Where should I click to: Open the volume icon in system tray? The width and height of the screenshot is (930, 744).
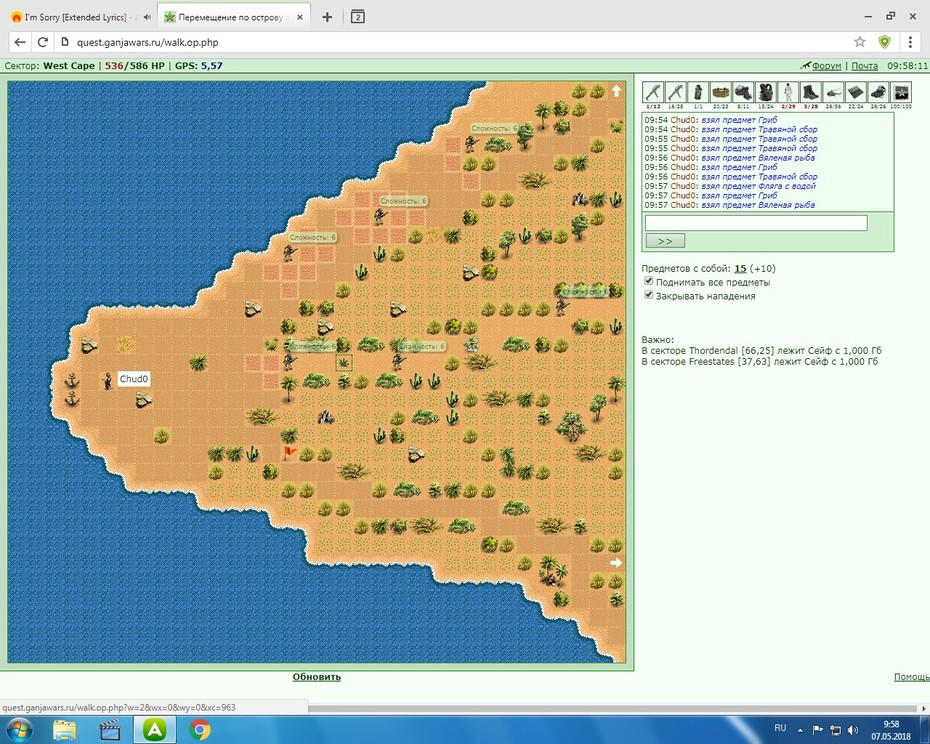(x=852, y=730)
